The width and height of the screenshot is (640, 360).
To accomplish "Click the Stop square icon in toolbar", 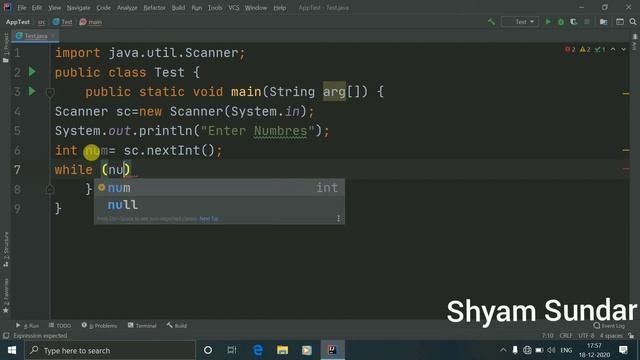I will coord(587,22).
